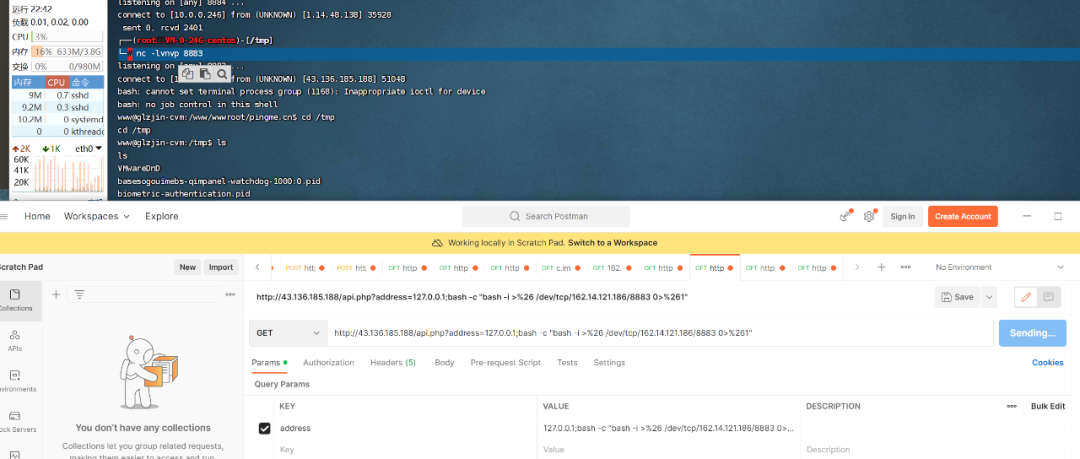Click the Create Account button
The height and width of the screenshot is (459, 1080).
[x=962, y=216]
